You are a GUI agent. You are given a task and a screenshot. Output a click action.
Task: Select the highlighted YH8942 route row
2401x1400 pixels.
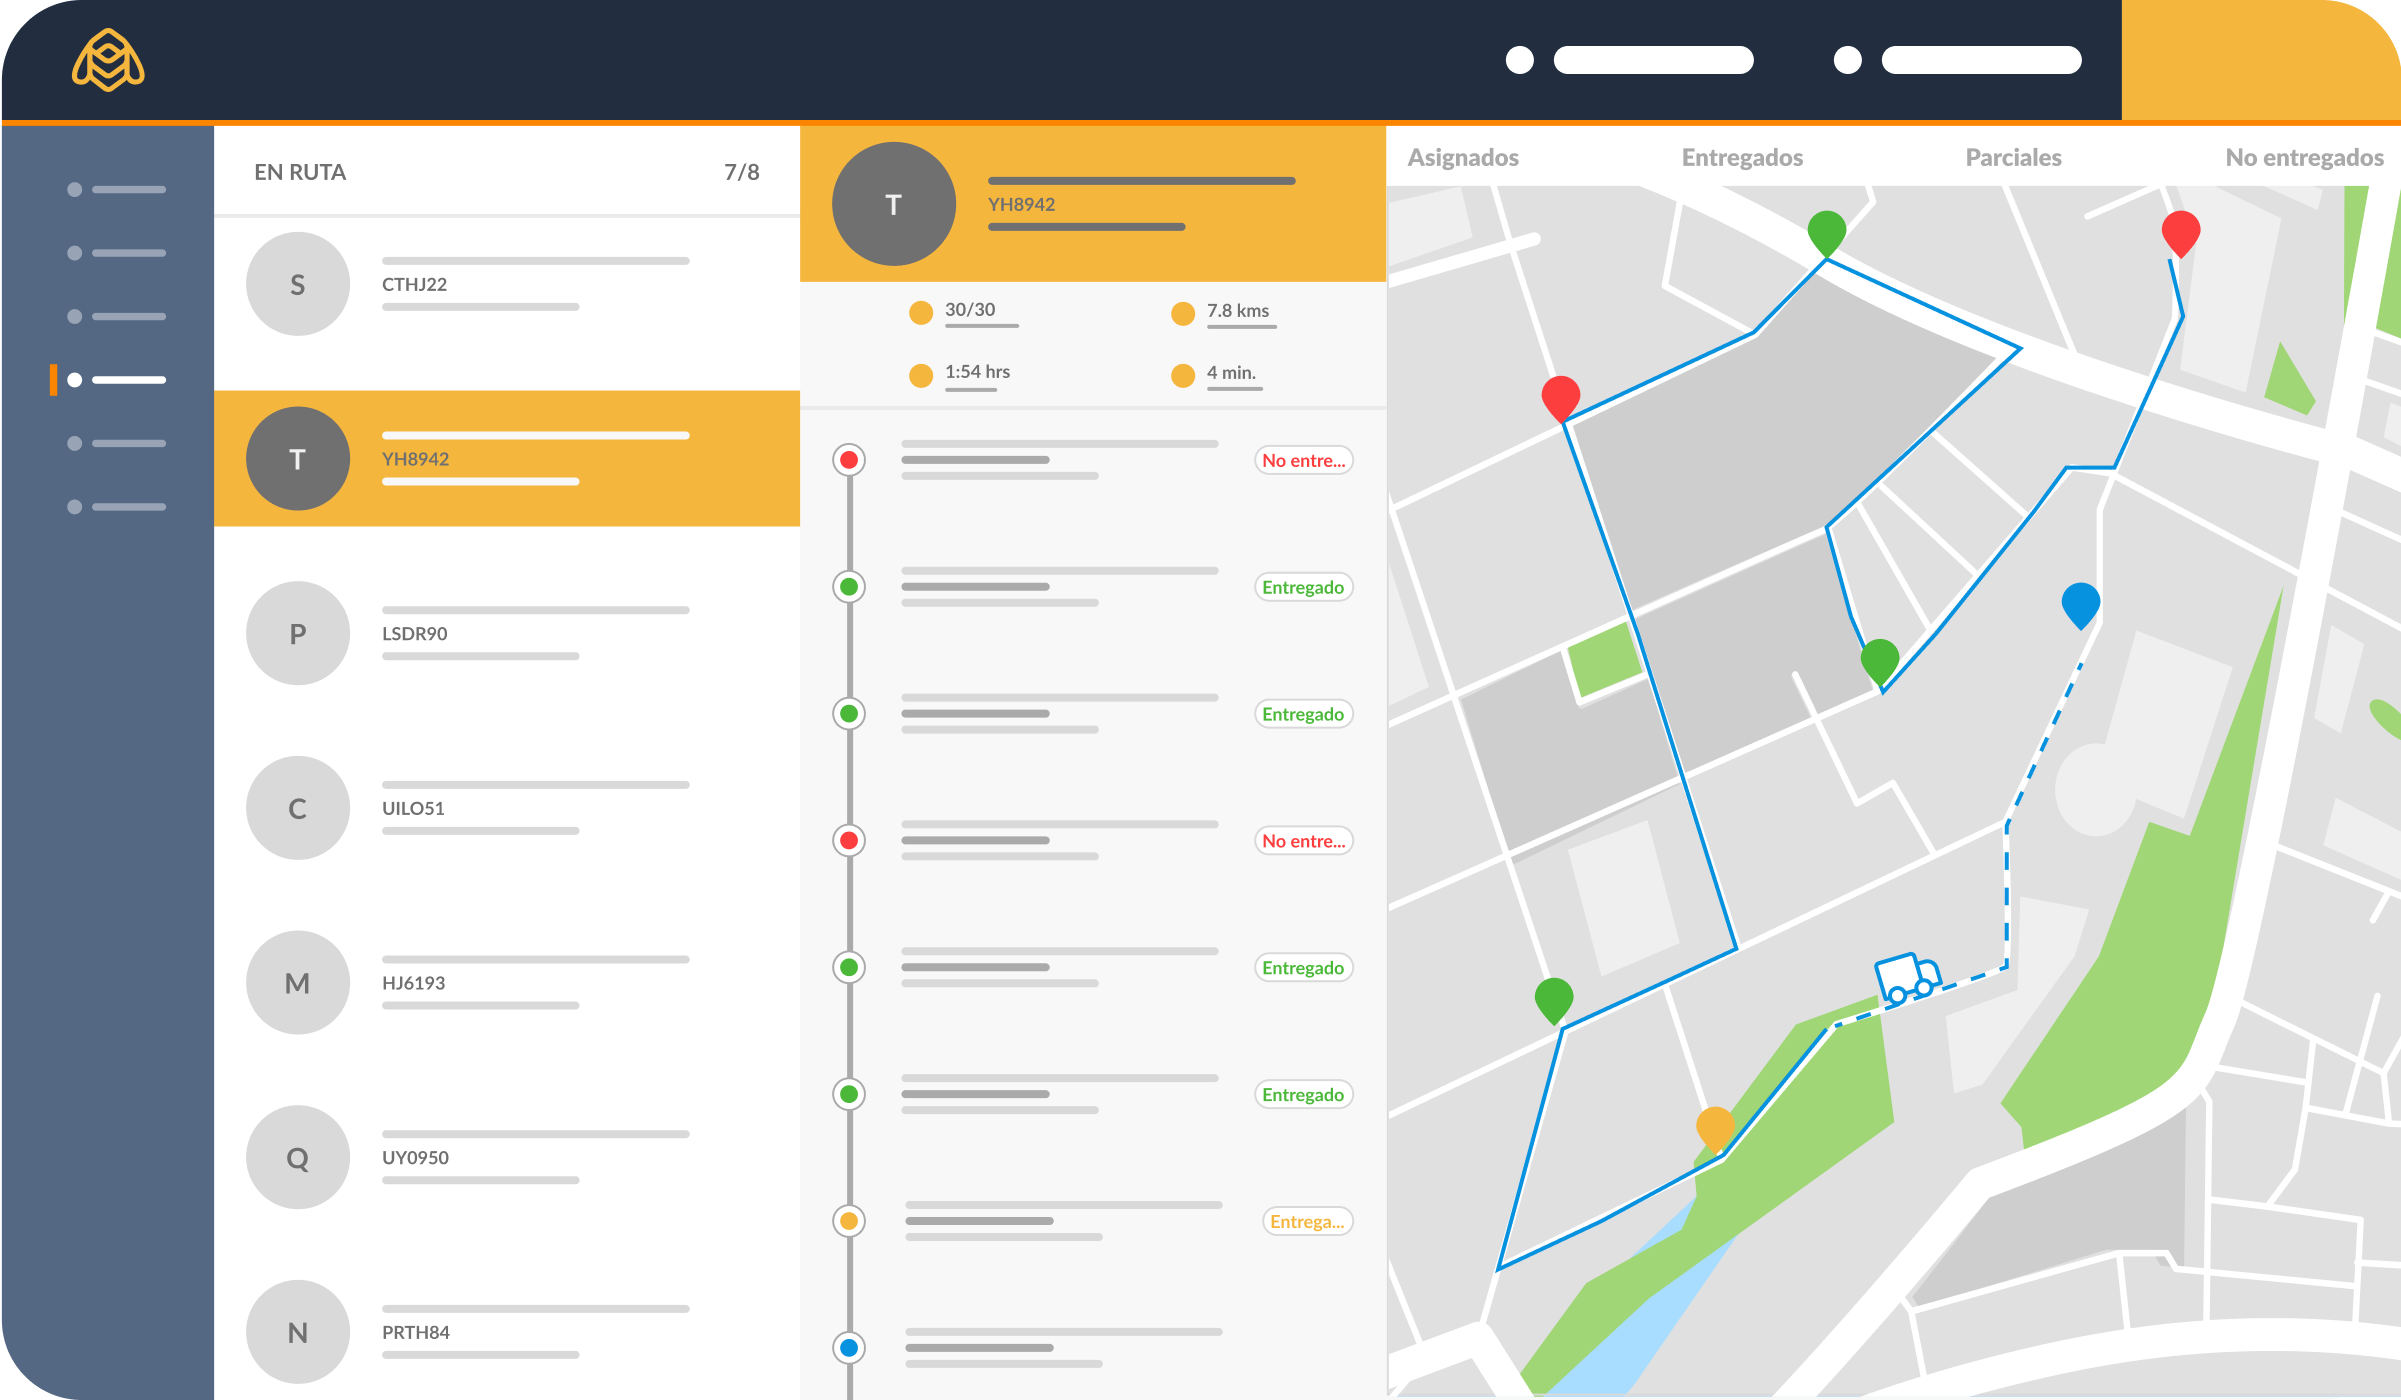[507, 459]
